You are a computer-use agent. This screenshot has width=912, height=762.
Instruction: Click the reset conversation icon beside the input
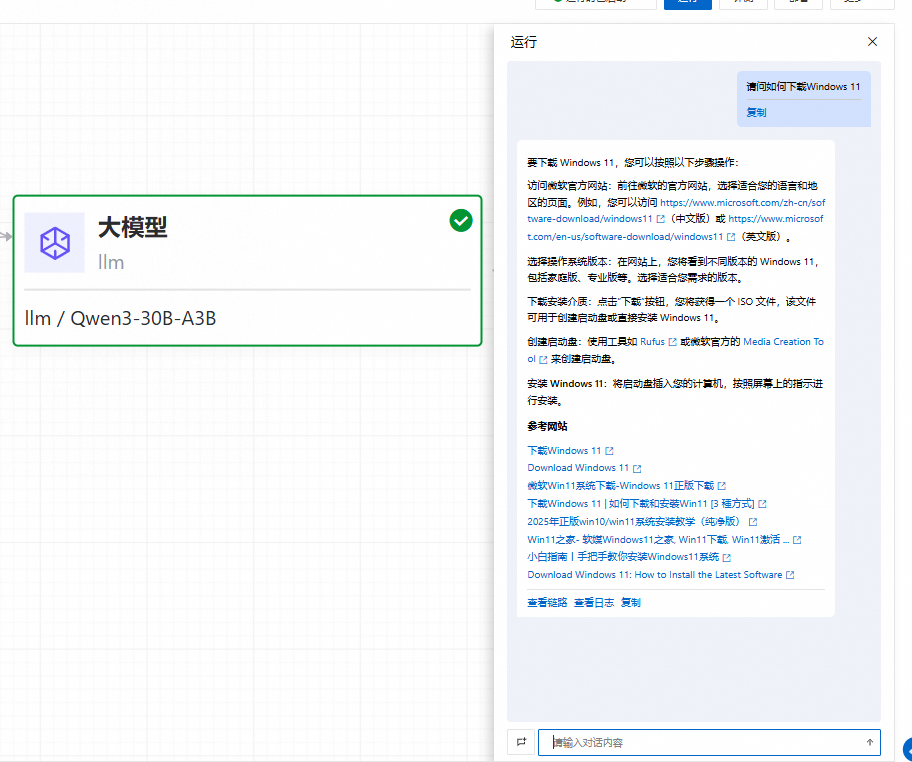click(x=521, y=742)
